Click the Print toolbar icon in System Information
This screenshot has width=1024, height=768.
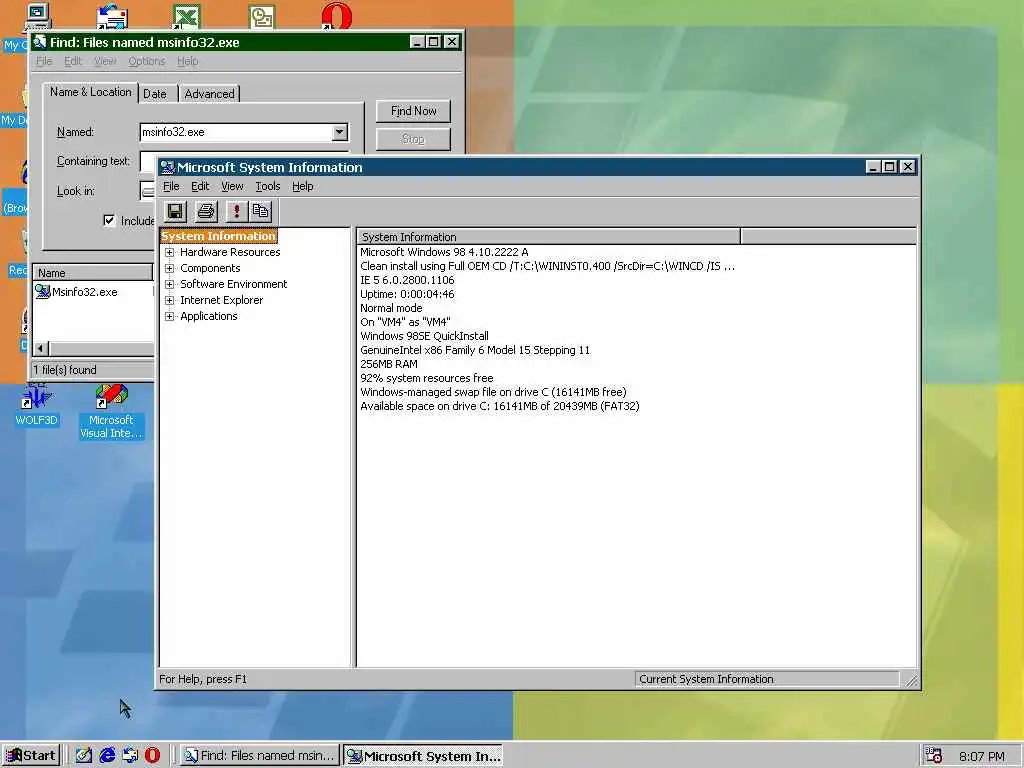coord(206,211)
